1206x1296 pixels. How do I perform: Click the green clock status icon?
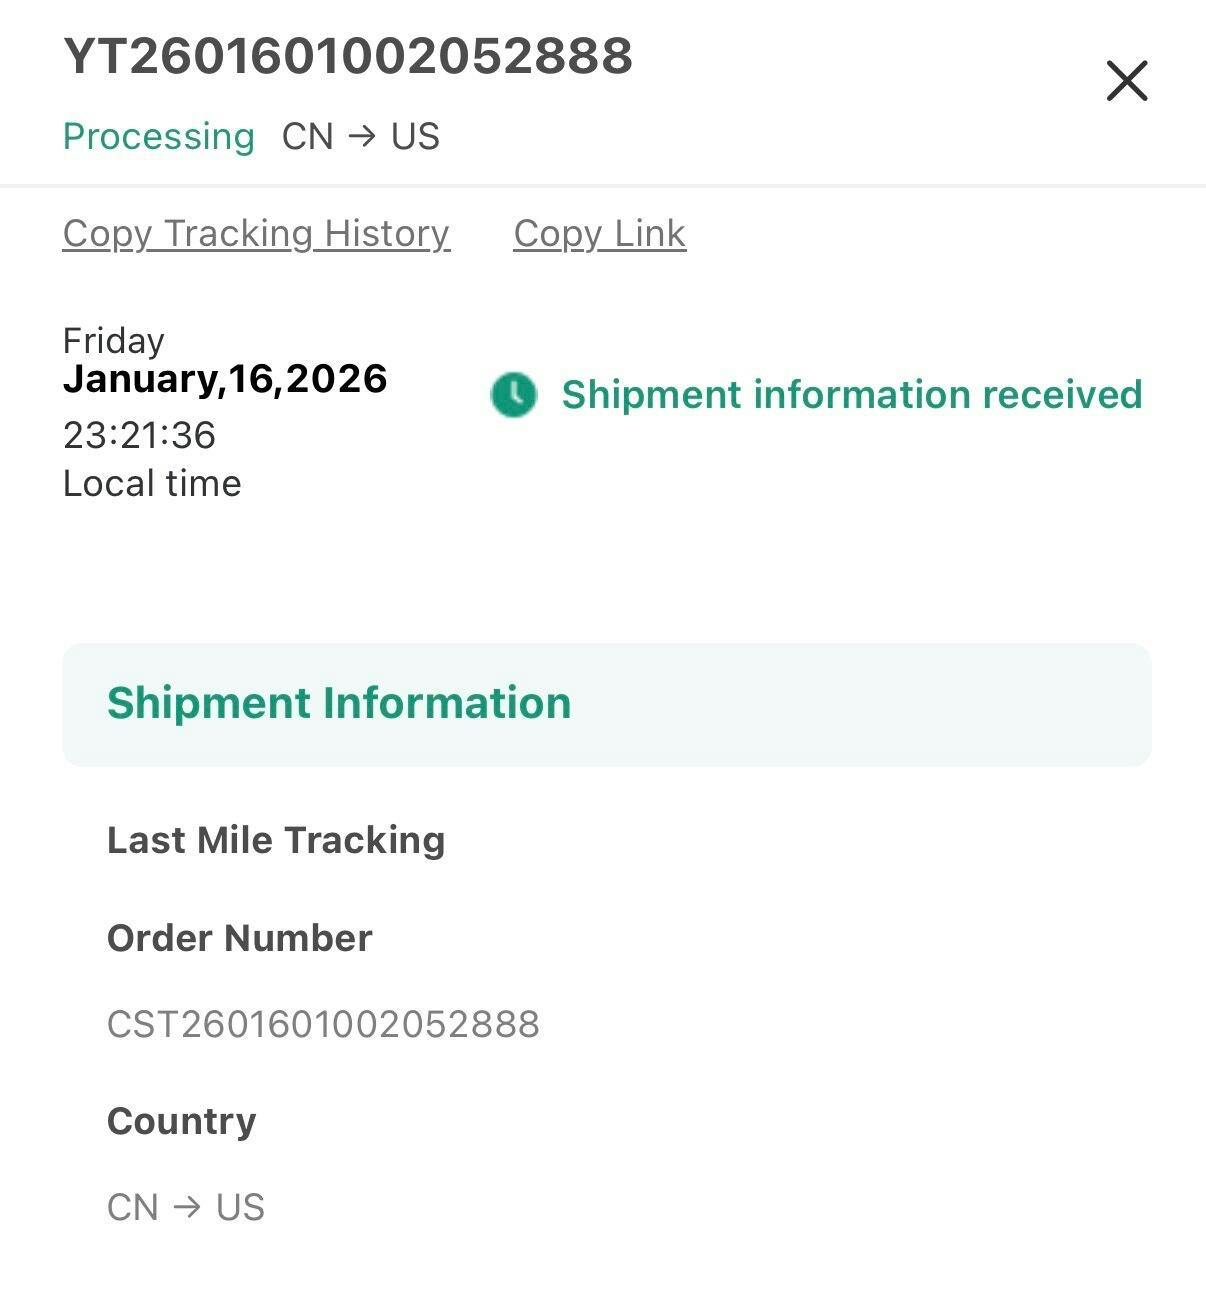[x=514, y=395]
